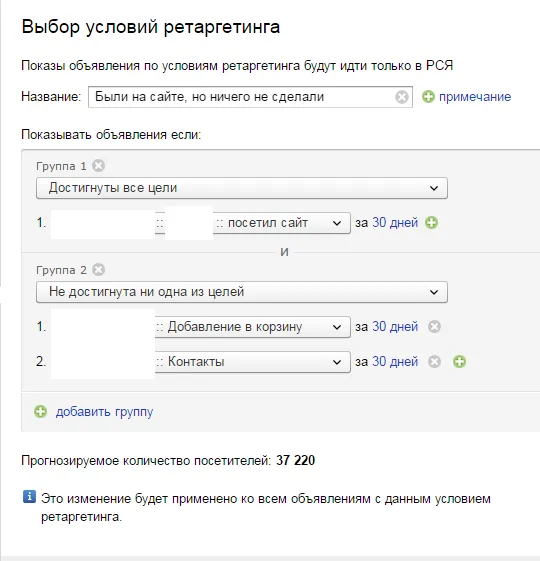The height and width of the screenshot is (561, 540).
Task: Click green plus icon beside добавить группу
Action: [x=40, y=411]
